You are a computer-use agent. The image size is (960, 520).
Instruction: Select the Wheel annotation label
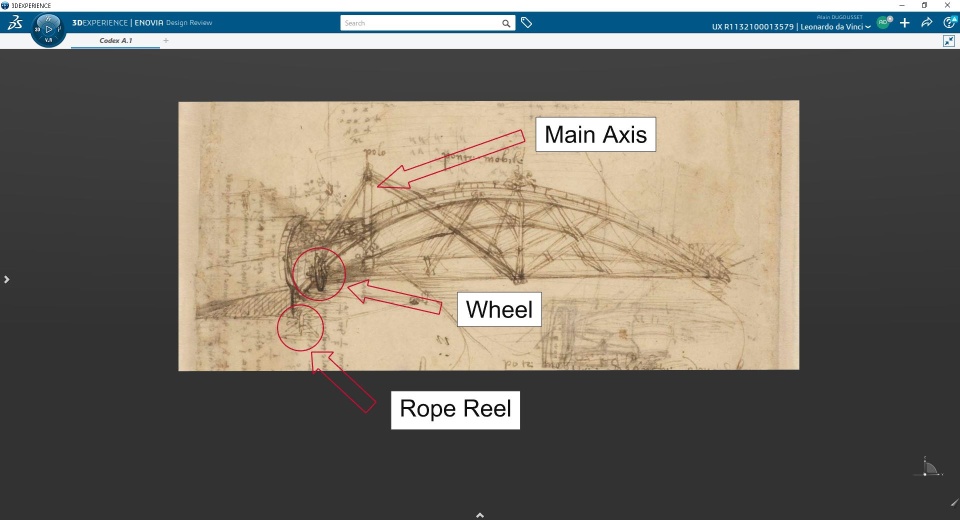point(499,309)
